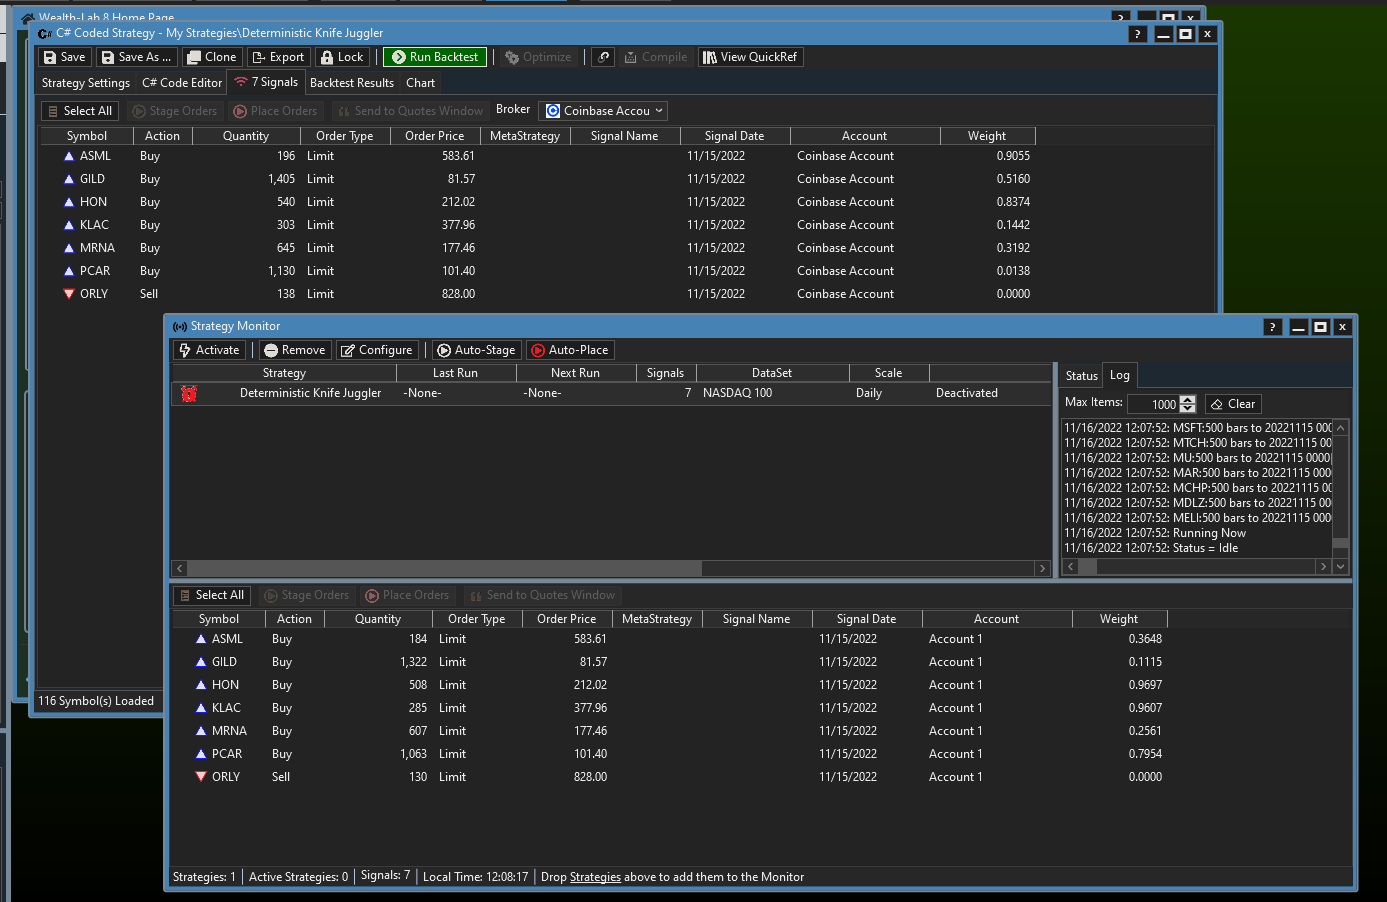Switch to the Backtest Results tab

(351, 83)
